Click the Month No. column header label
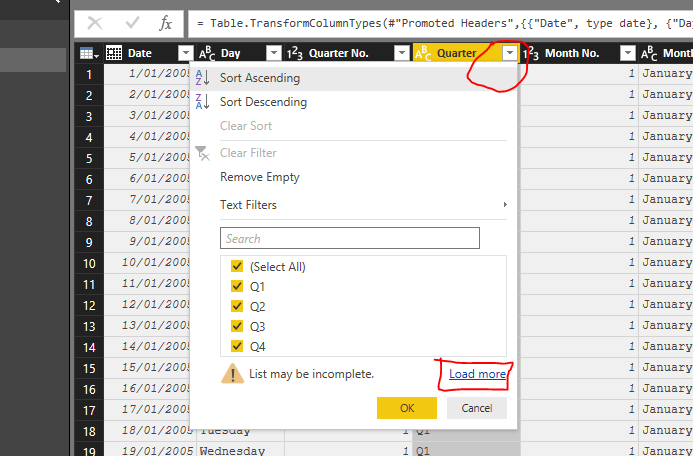The width and height of the screenshot is (693, 456). coord(572,53)
